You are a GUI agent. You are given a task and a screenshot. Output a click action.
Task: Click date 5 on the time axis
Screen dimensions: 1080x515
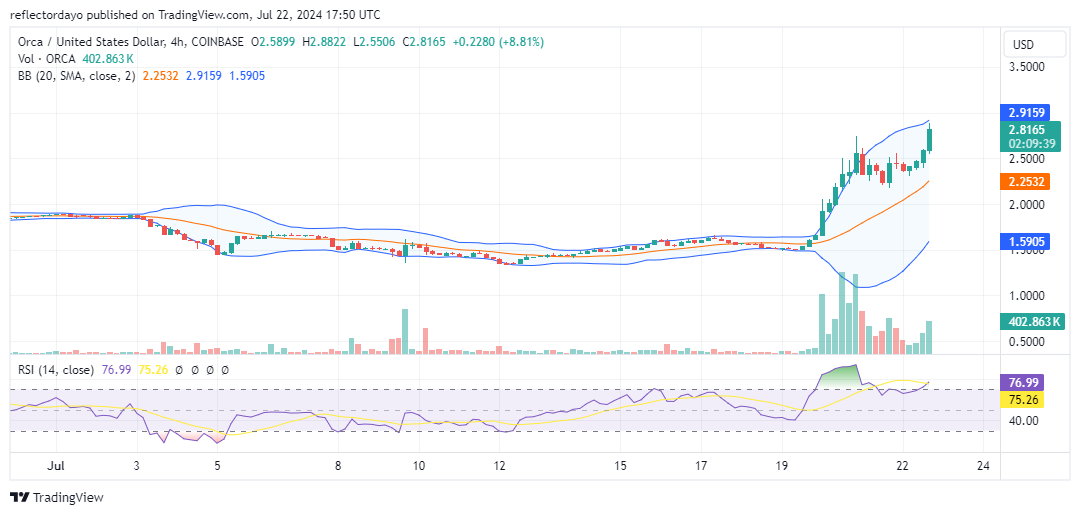(218, 465)
